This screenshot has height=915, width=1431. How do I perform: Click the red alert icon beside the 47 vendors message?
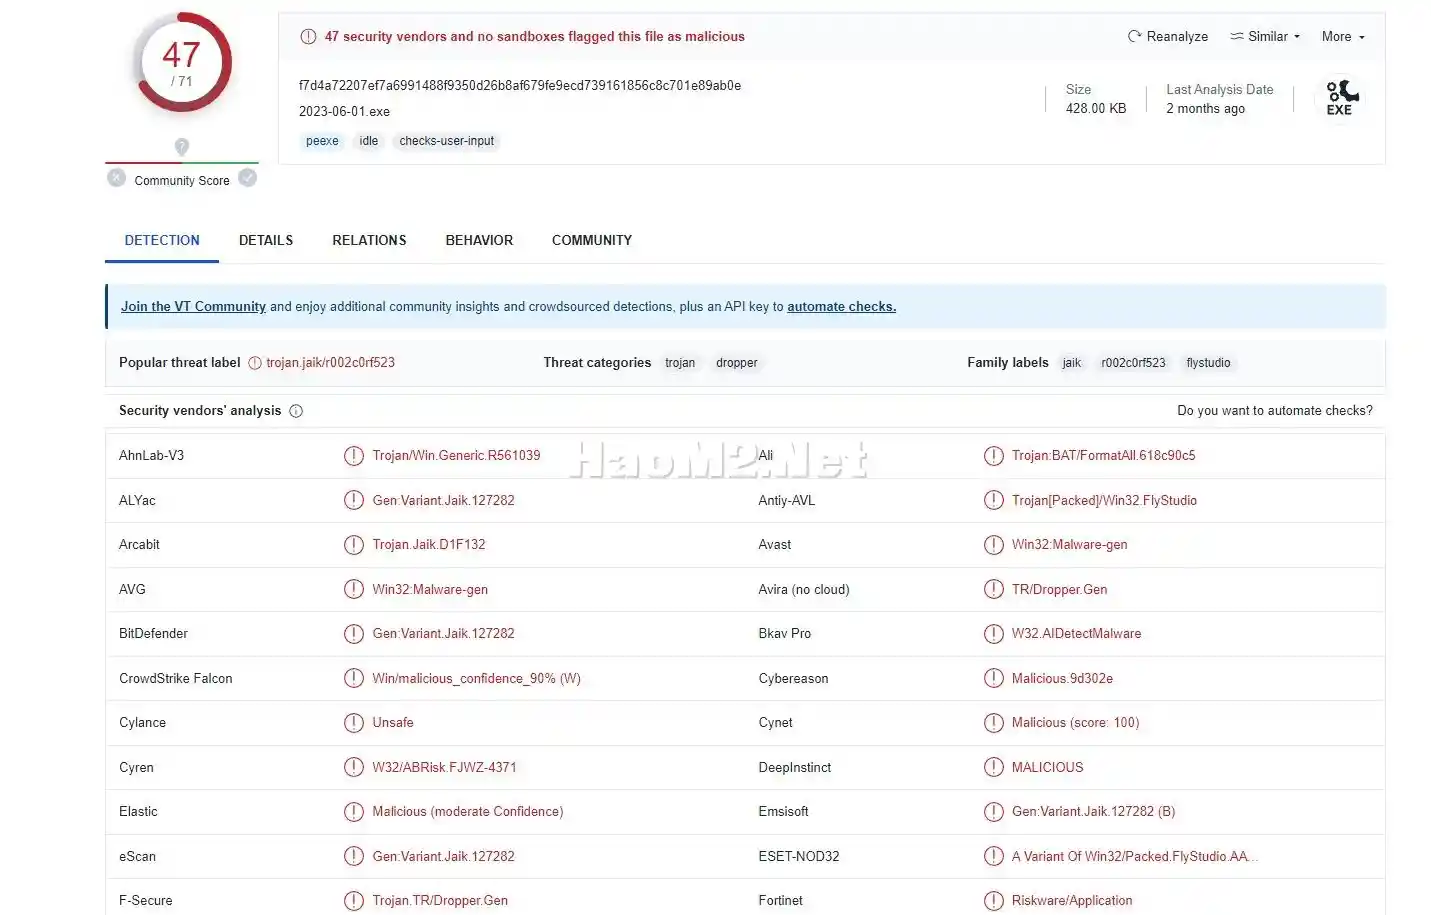tap(308, 37)
